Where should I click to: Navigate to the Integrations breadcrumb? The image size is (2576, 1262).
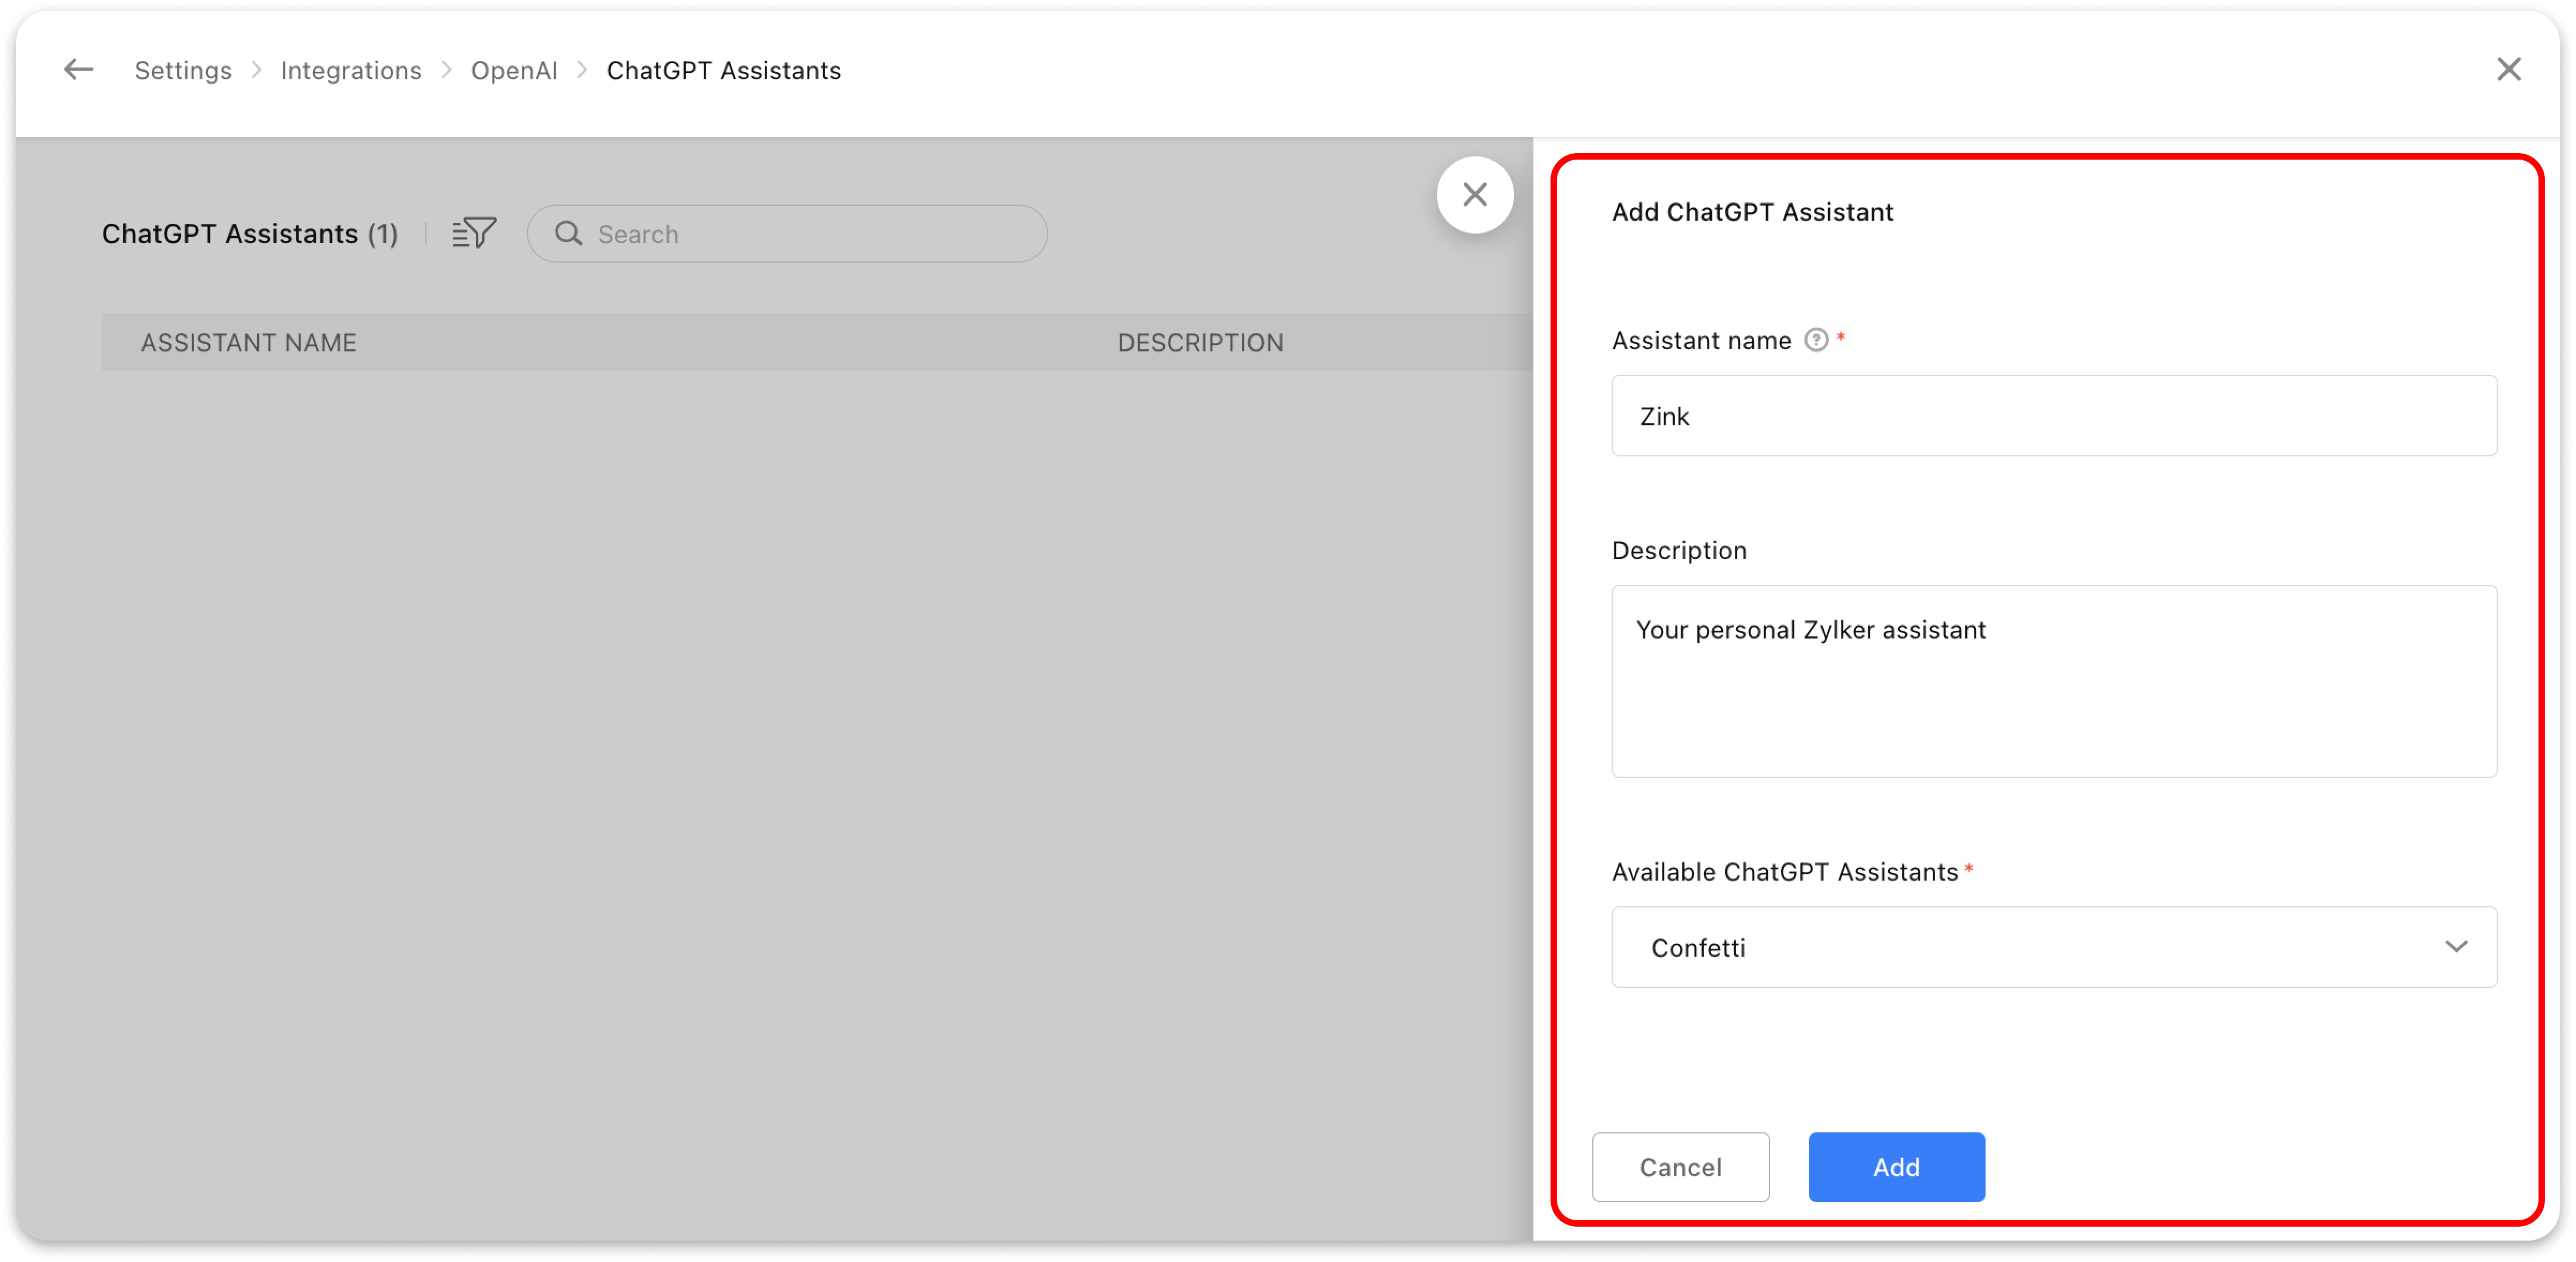click(351, 71)
